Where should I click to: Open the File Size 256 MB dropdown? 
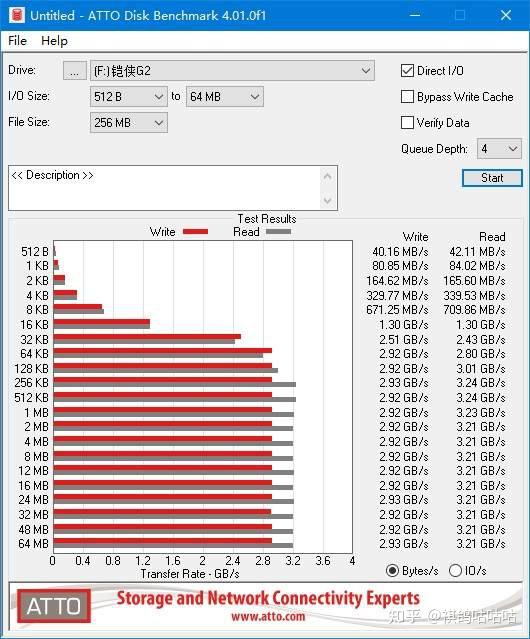pos(128,123)
